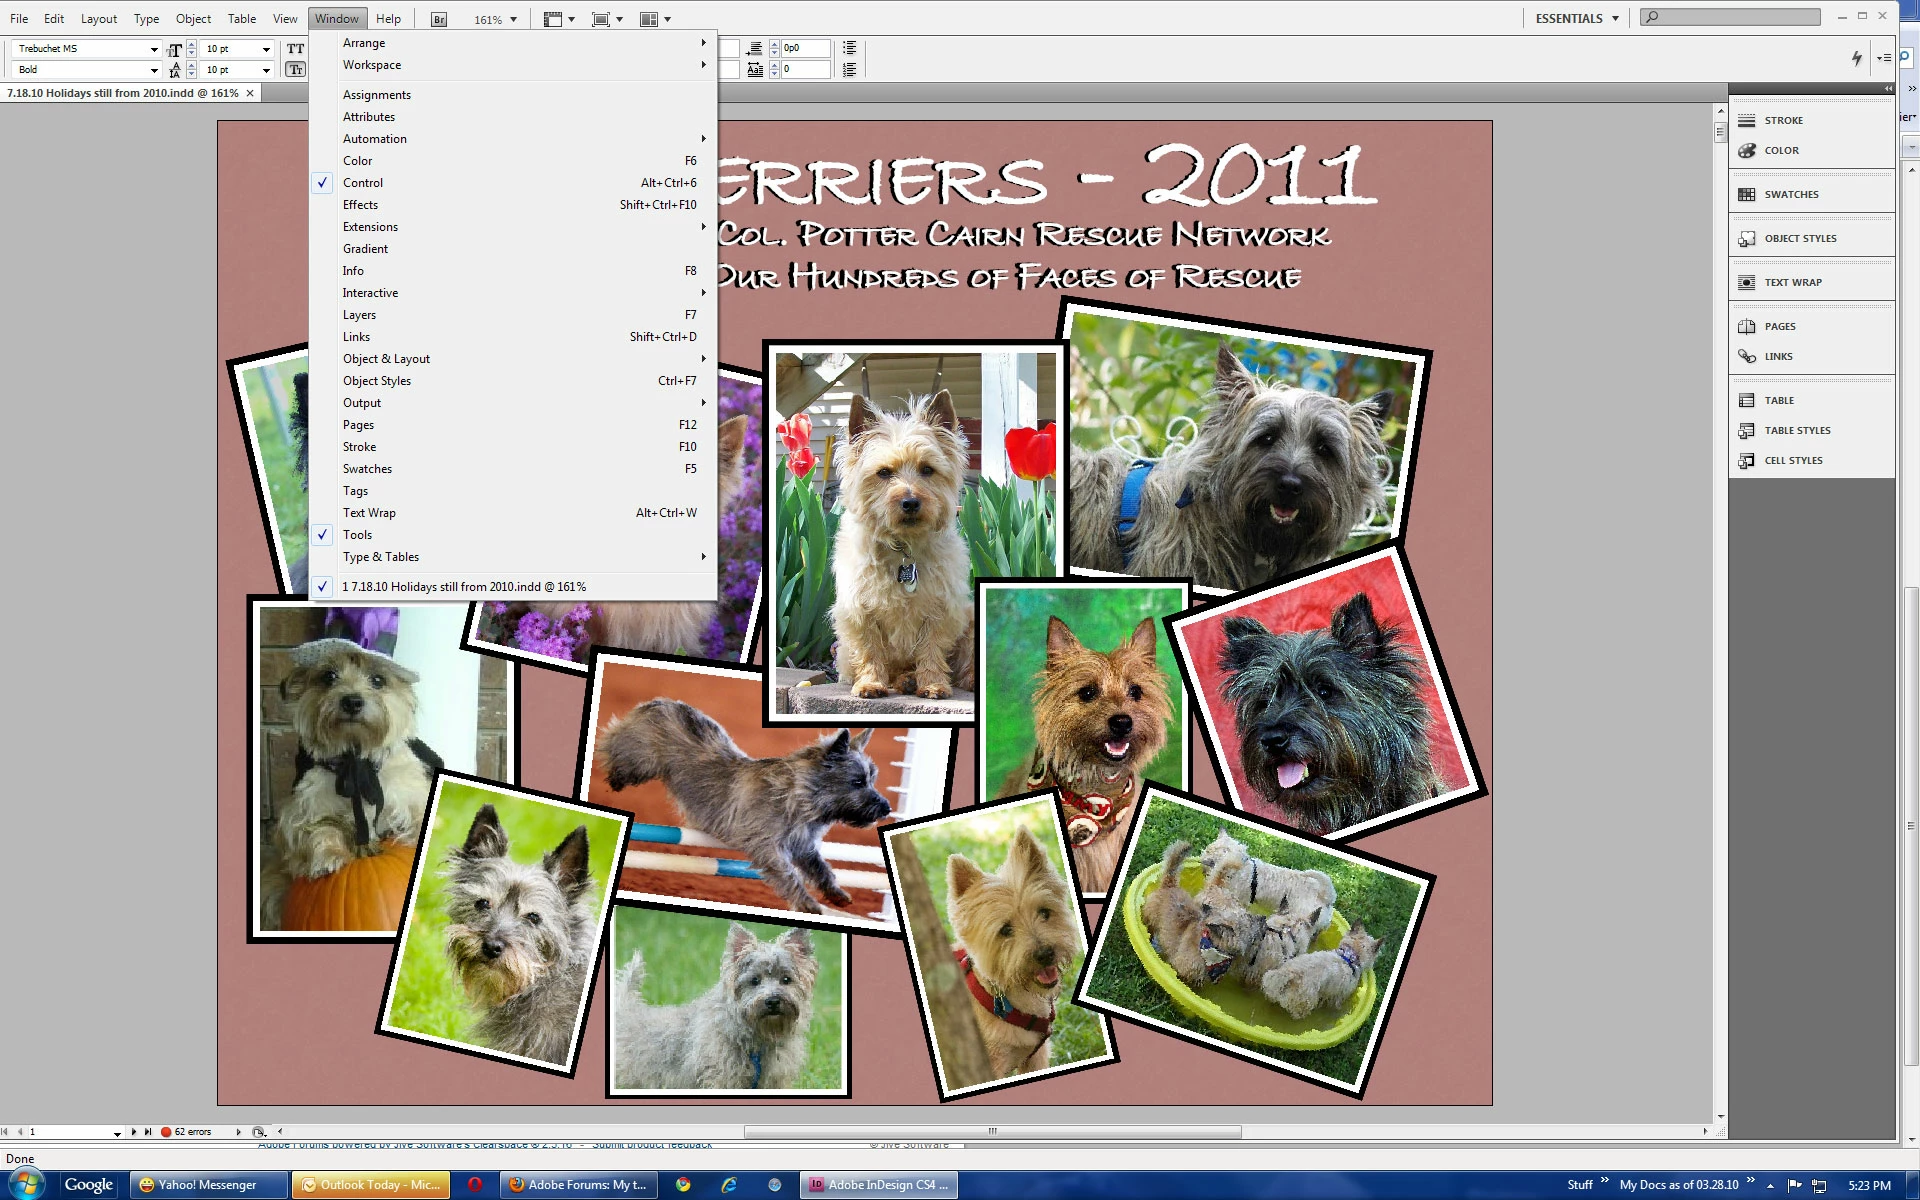
Task: Click the All Caps TT button
Action: pyautogui.click(x=295, y=48)
